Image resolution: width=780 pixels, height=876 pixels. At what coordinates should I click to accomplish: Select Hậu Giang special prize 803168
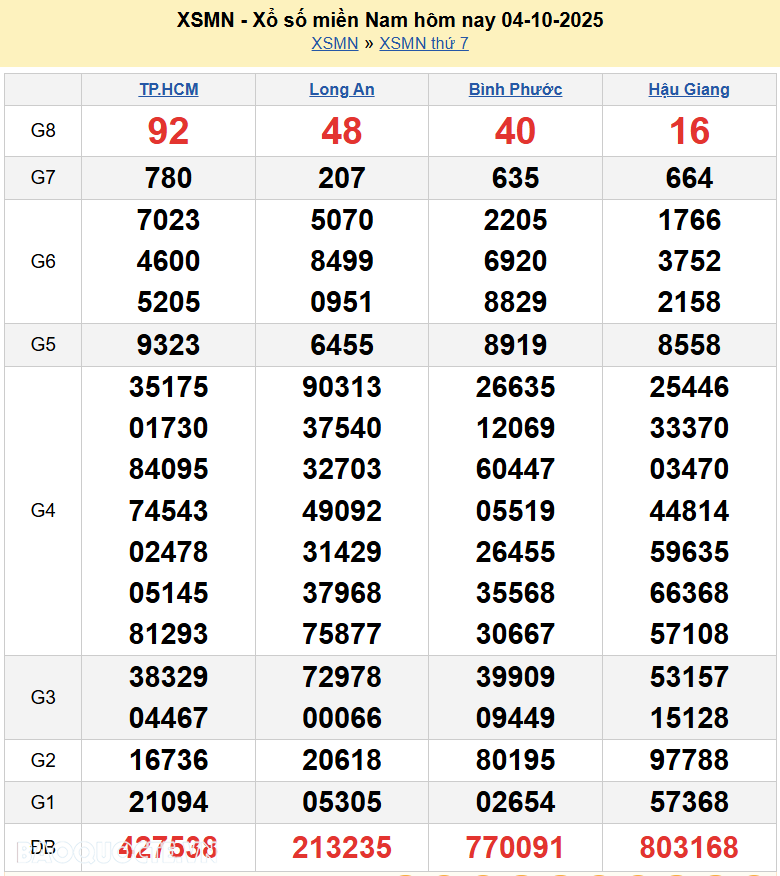689,848
